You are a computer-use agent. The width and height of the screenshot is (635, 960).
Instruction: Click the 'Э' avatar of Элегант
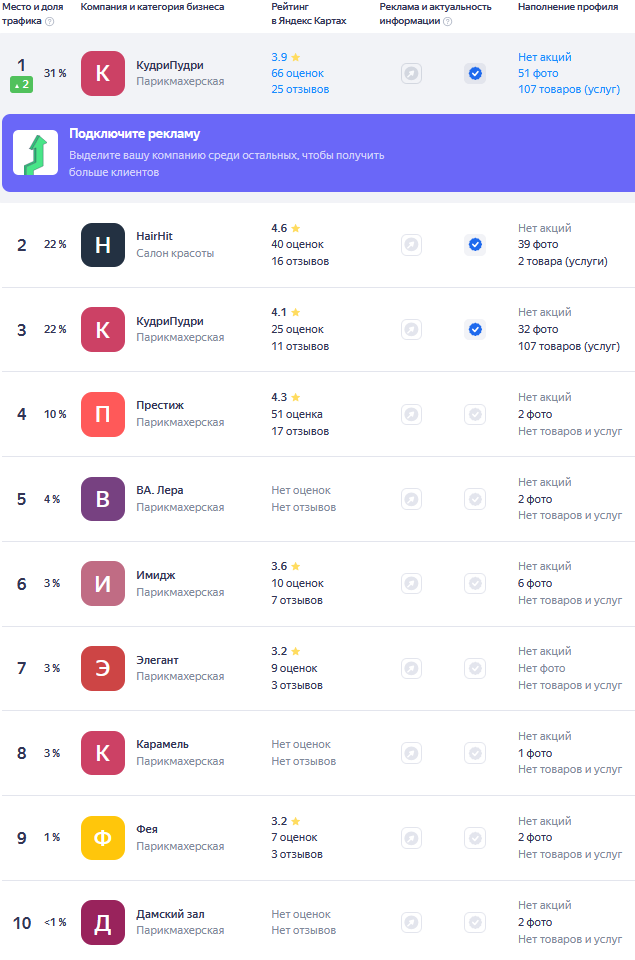coord(103,668)
